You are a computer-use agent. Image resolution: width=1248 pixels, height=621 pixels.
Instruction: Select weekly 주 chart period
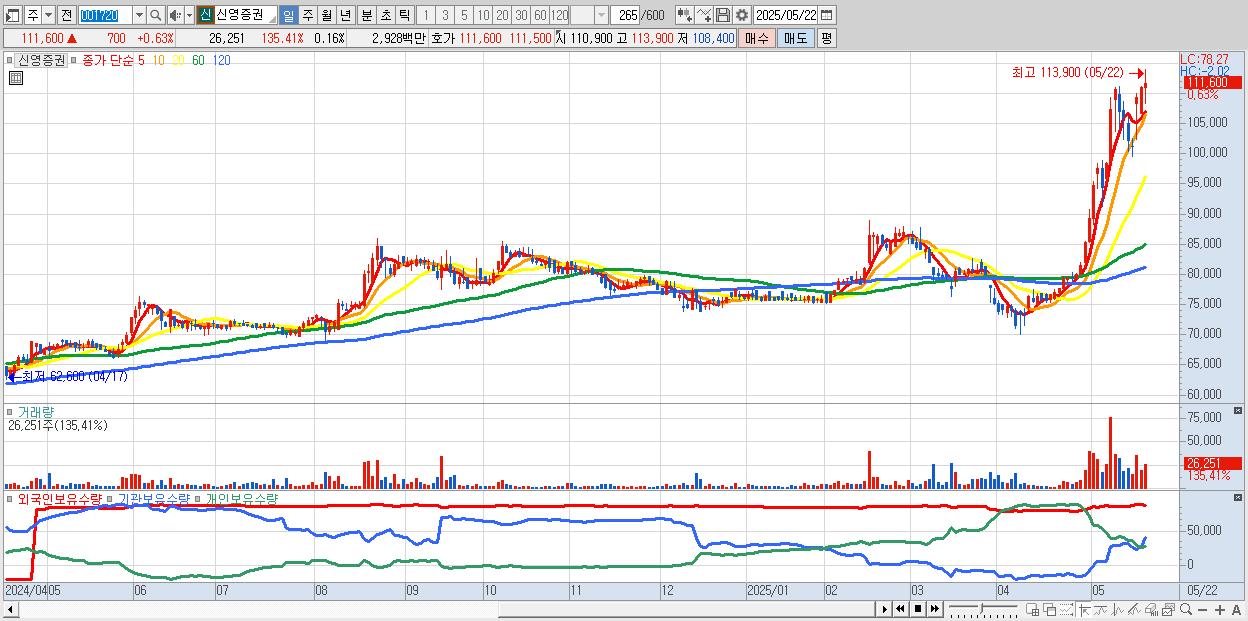pyautogui.click(x=307, y=15)
